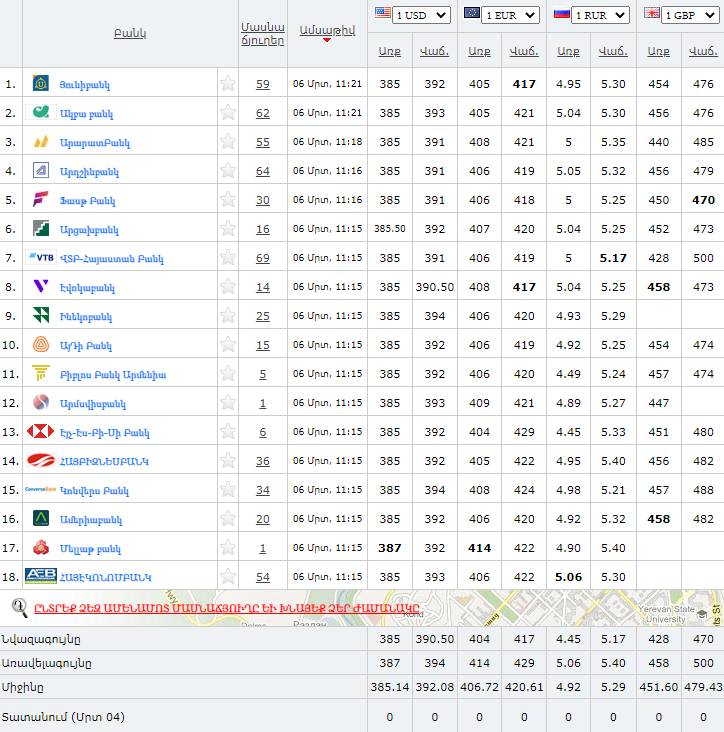Click the Unibank logo icon in row 1
This screenshot has height=732, width=724.
[41, 84]
